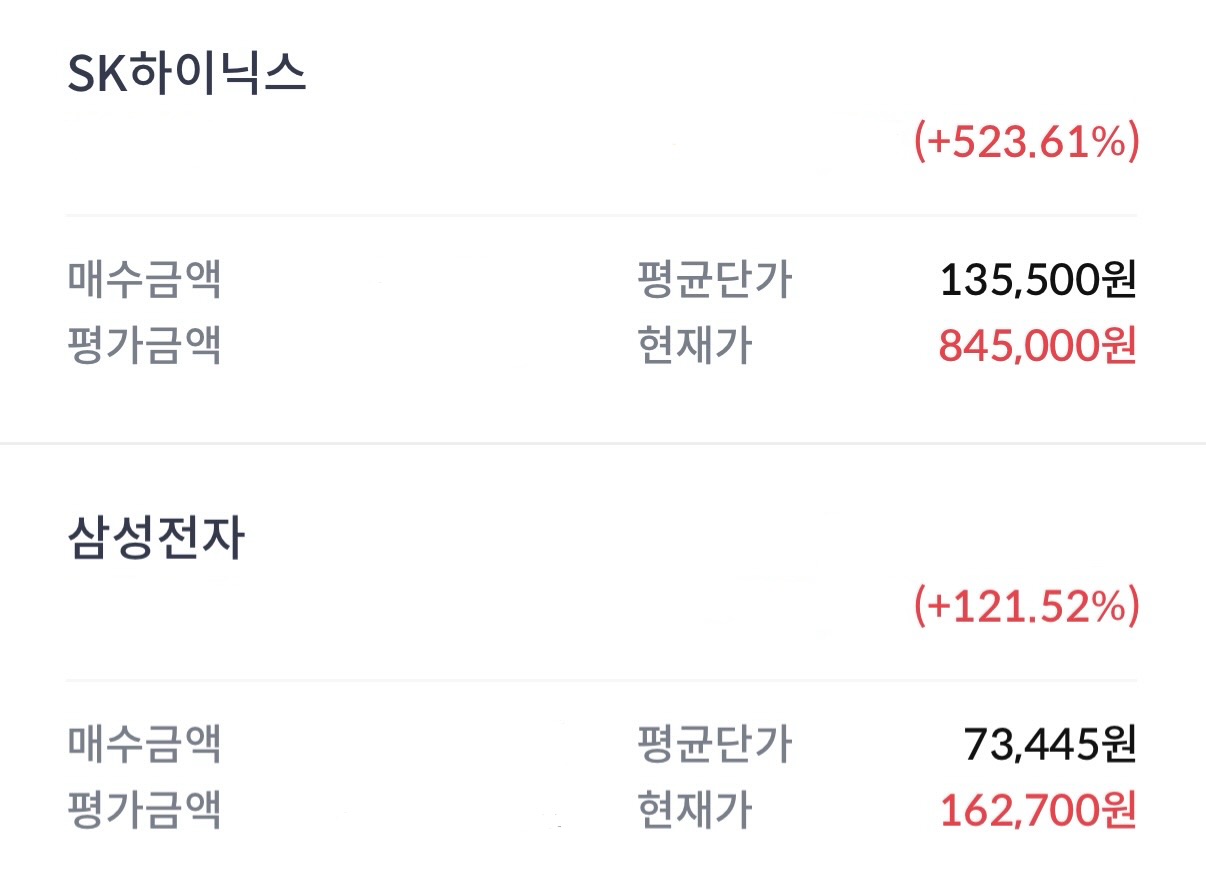Image resolution: width=1206 pixels, height=884 pixels.
Task: Click 현재가 label in SK하이닉스 section
Action: tap(694, 346)
